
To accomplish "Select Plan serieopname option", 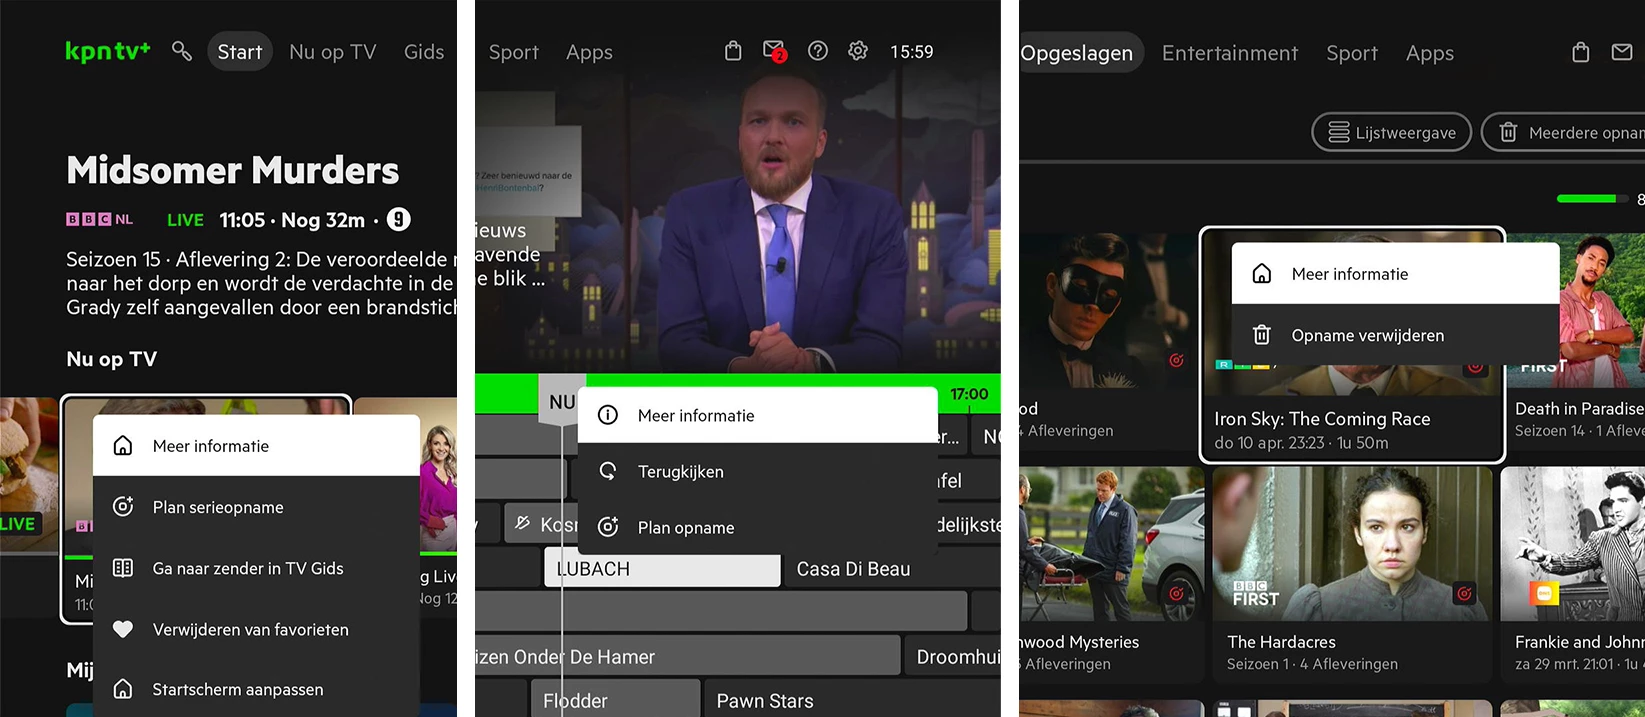I will [256, 507].
